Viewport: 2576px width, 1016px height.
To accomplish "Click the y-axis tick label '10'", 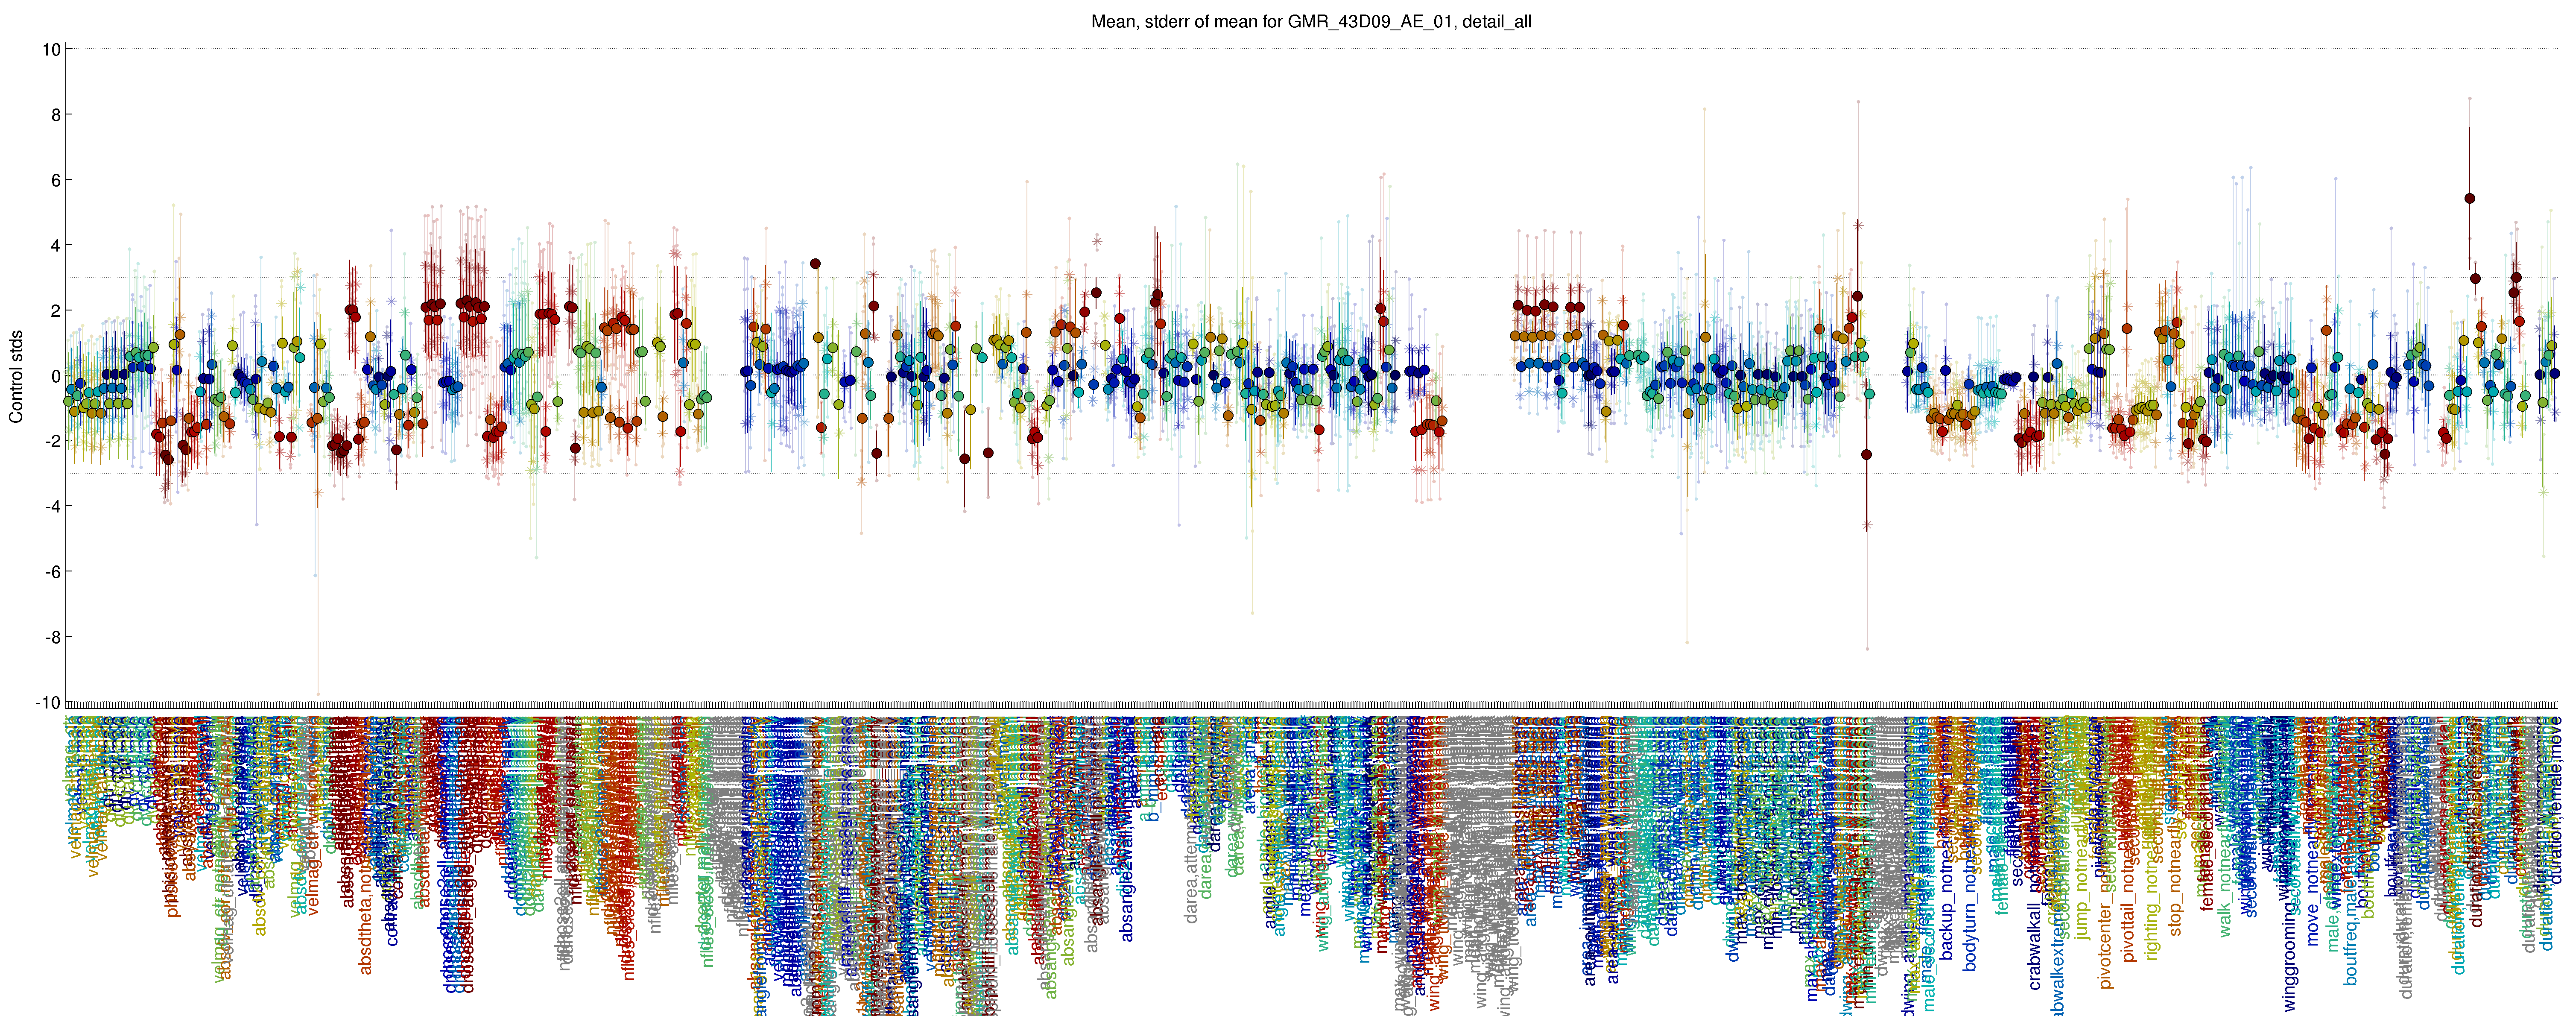I will (x=51, y=49).
